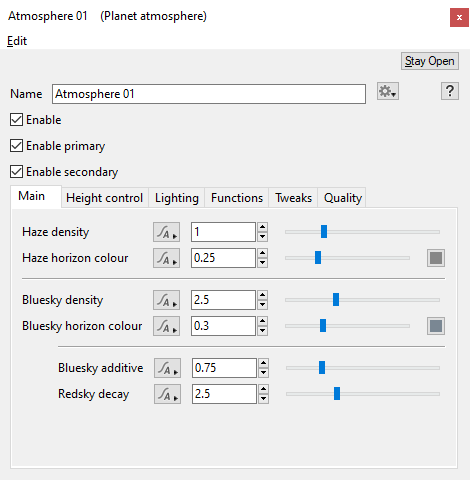Switch to the Height control tab
The width and height of the screenshot is (470, 480).
tap(105, 198)
